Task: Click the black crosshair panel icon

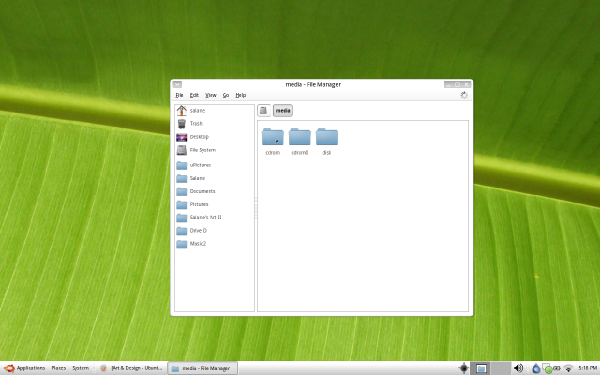Action: click(463, 368)
